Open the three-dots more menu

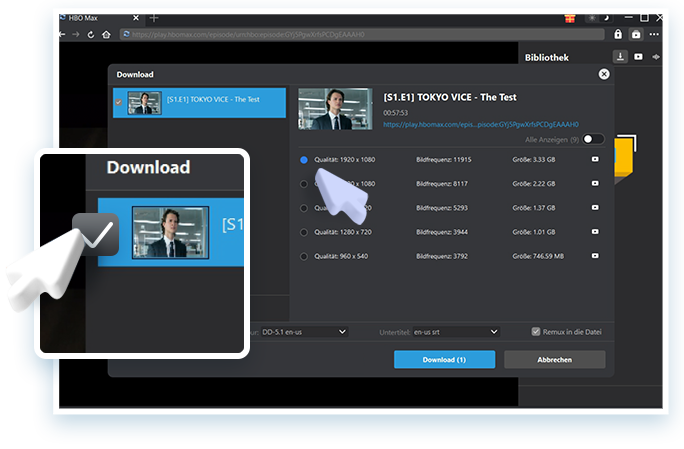(x=654, y=34)
